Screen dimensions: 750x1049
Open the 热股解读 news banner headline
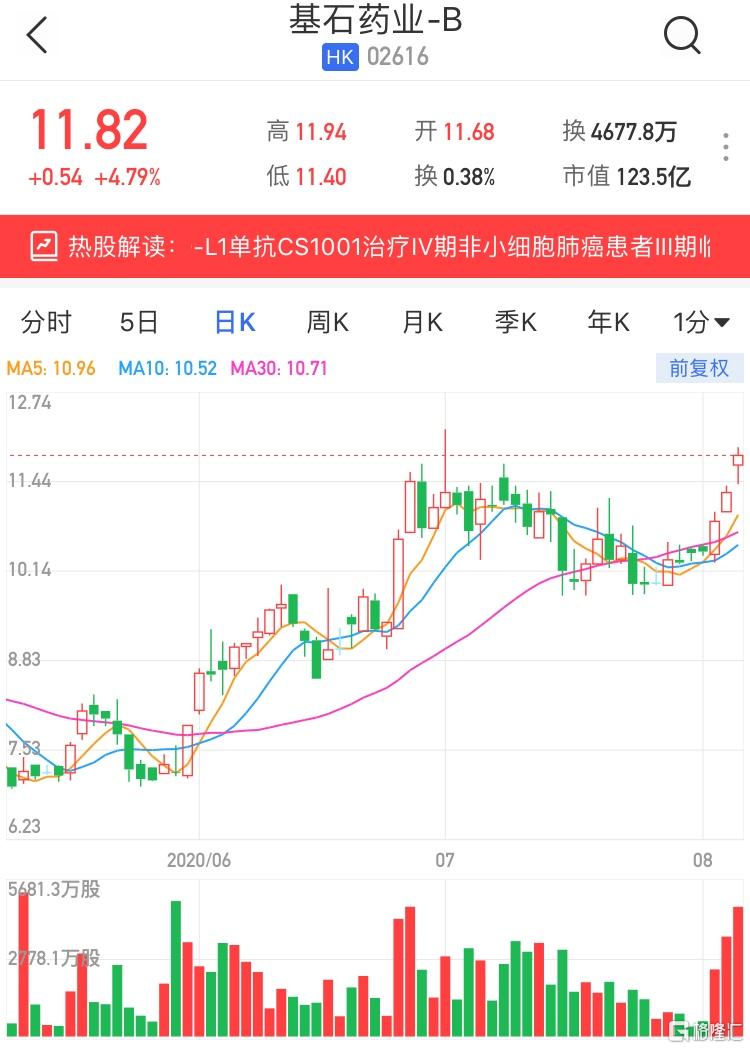coord(452,247)
